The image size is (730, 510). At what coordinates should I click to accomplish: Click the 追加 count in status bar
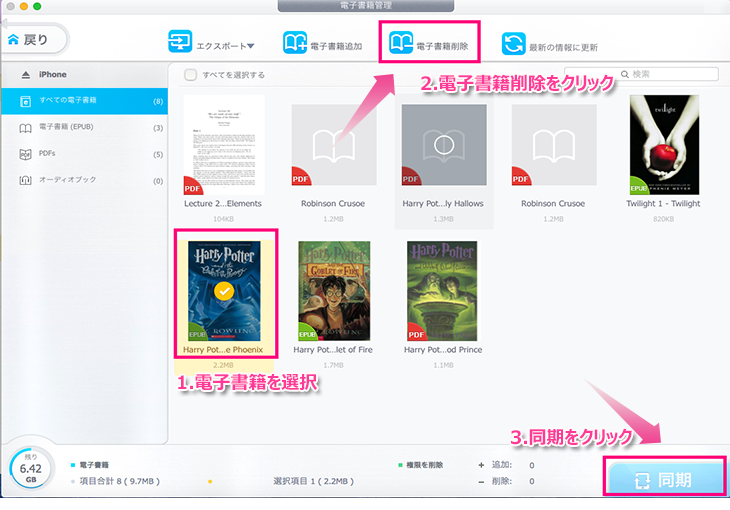tap(532, 465)
